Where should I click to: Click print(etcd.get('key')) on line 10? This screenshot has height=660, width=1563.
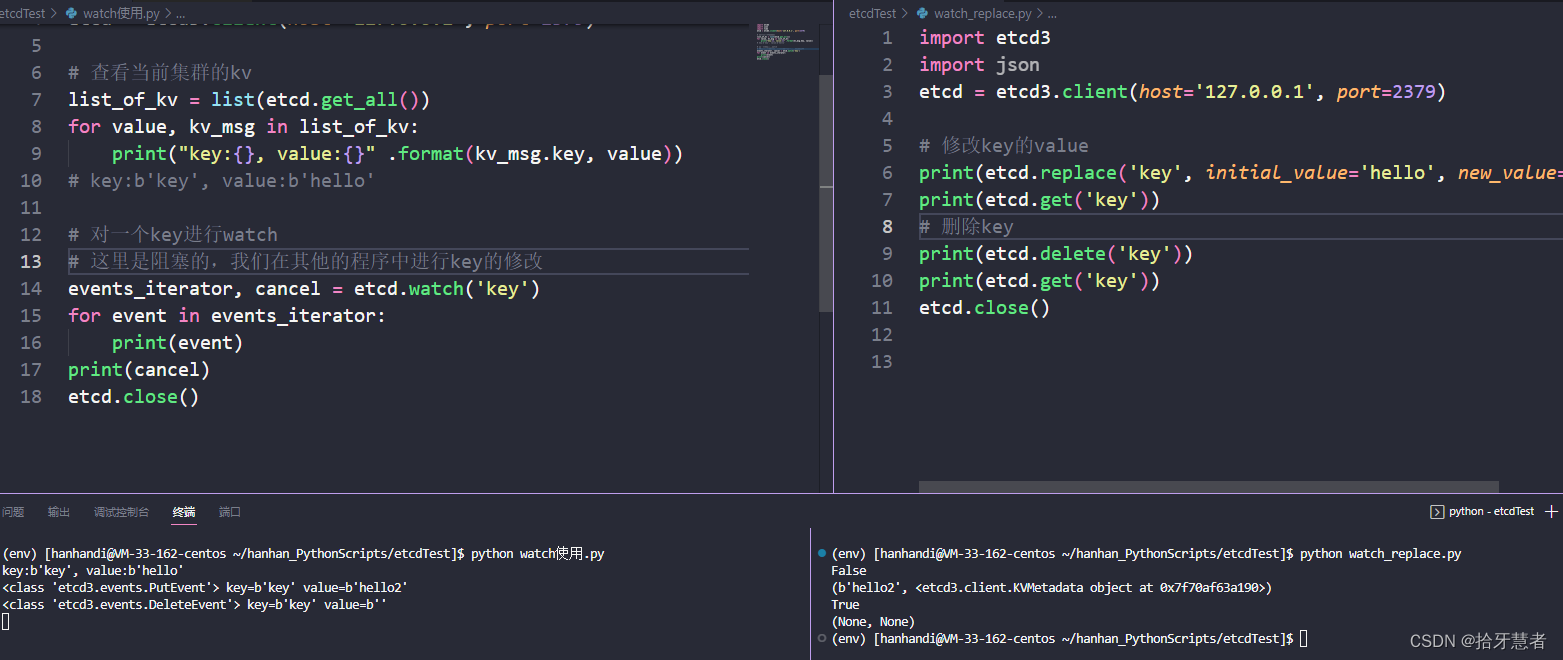1039,281
